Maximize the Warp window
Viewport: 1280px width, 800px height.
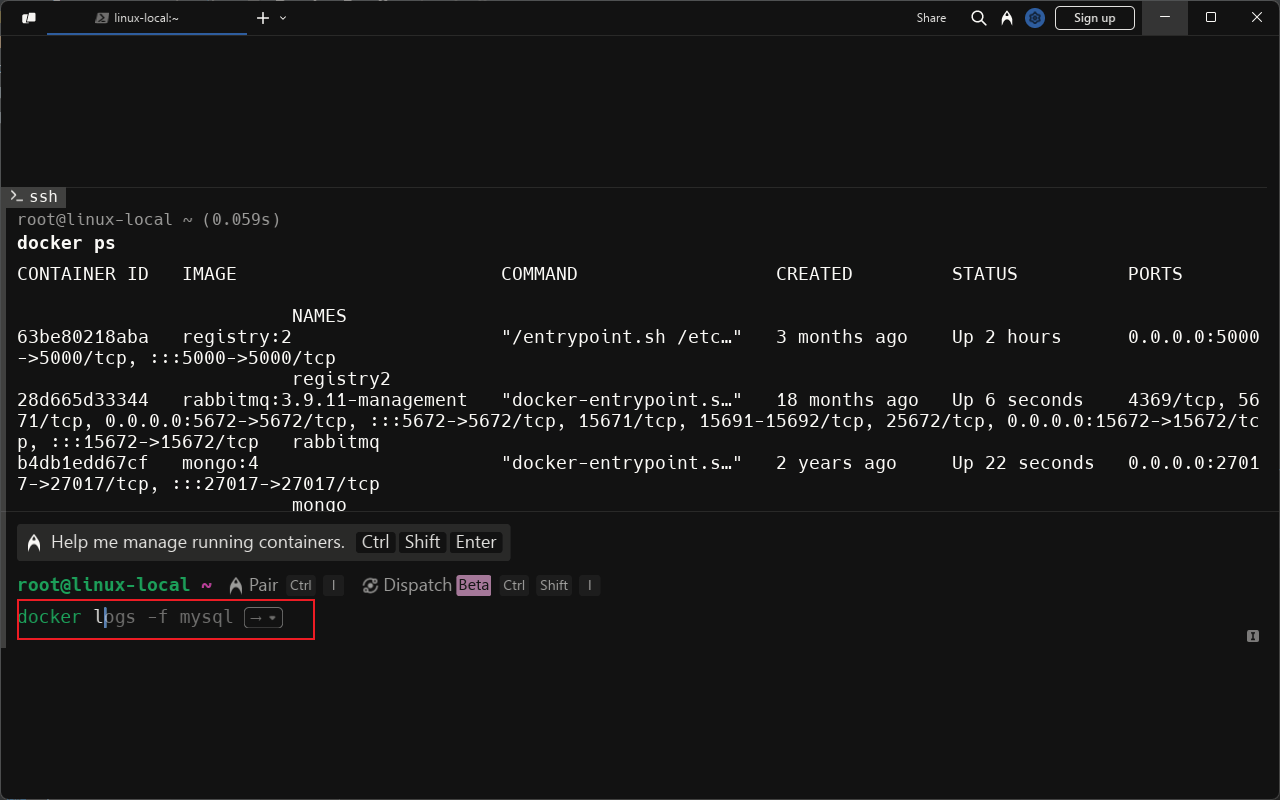point(1211,18)
